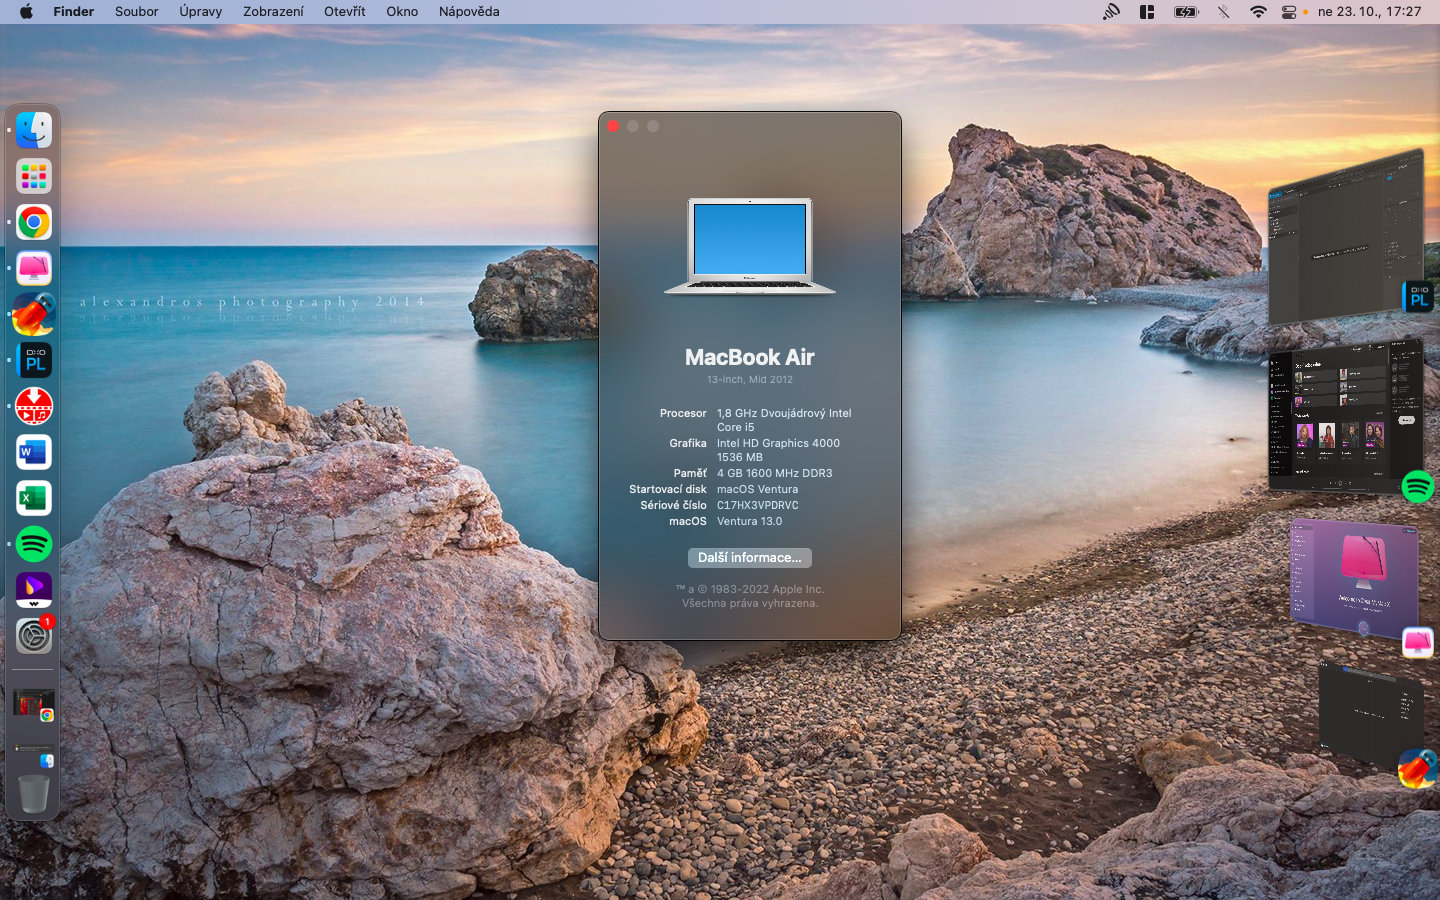
Task: Click the macOS version Ventura 13.0
Action: [749, 521]
